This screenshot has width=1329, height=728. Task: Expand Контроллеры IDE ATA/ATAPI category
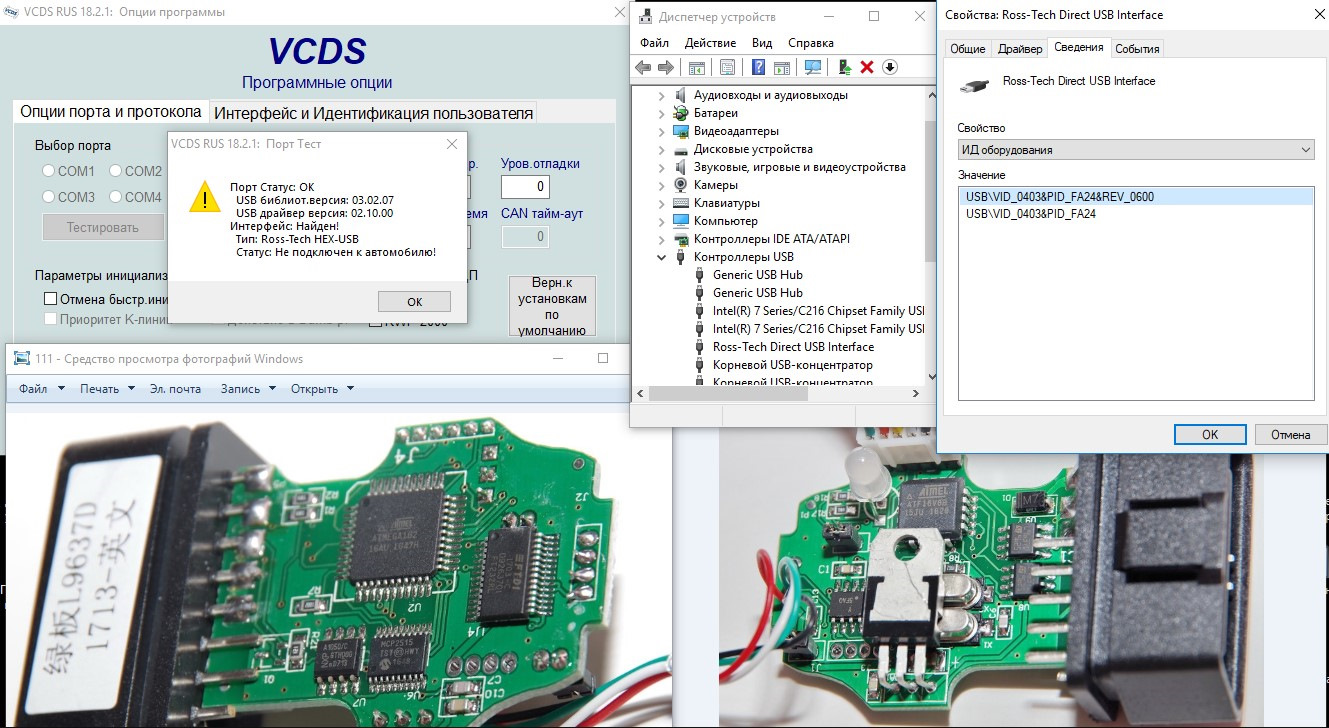[661, 239]
